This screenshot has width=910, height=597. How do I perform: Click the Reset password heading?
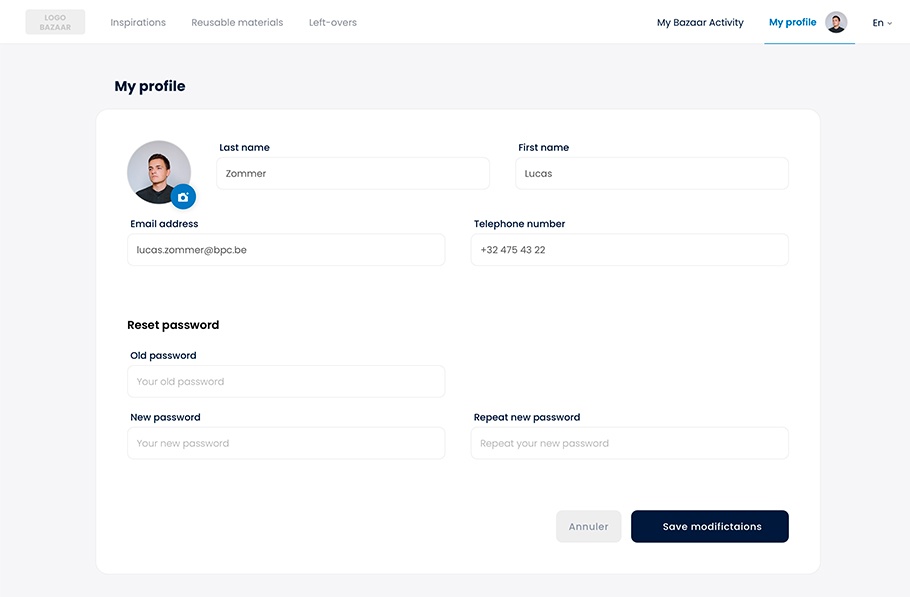(173, 325)
